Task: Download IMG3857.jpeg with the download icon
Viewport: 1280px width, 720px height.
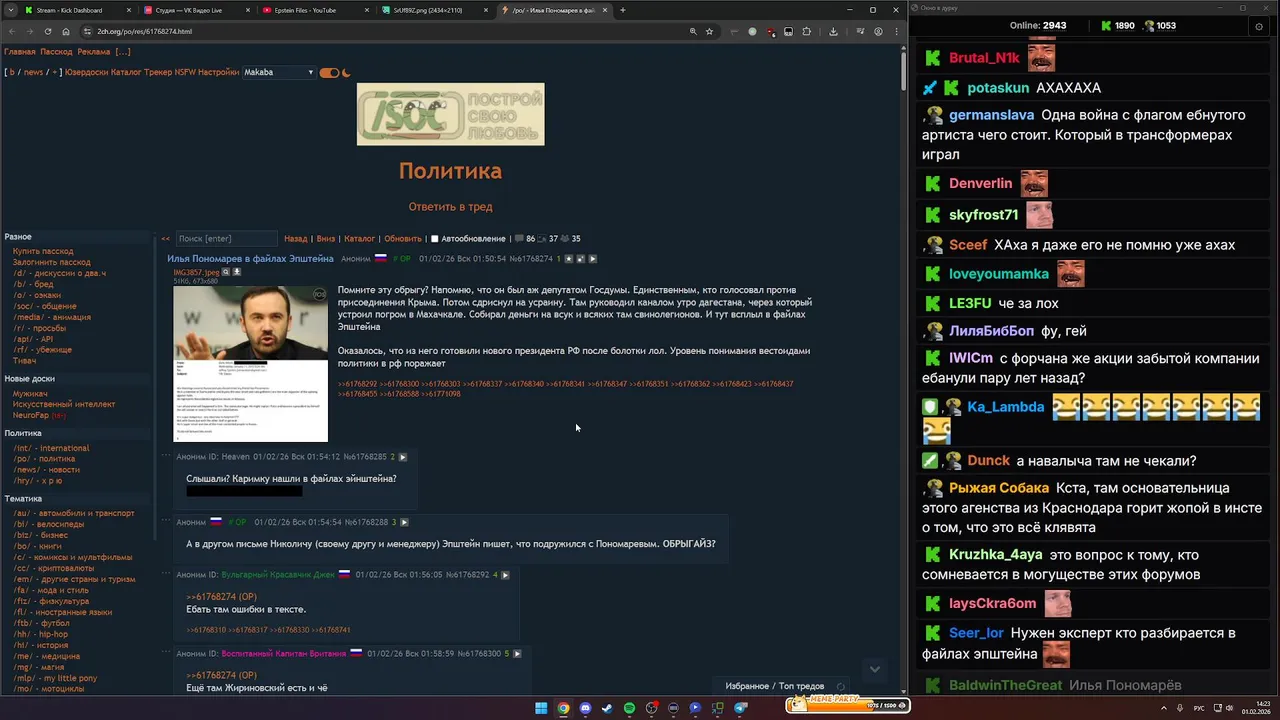Action: [238, 272]
